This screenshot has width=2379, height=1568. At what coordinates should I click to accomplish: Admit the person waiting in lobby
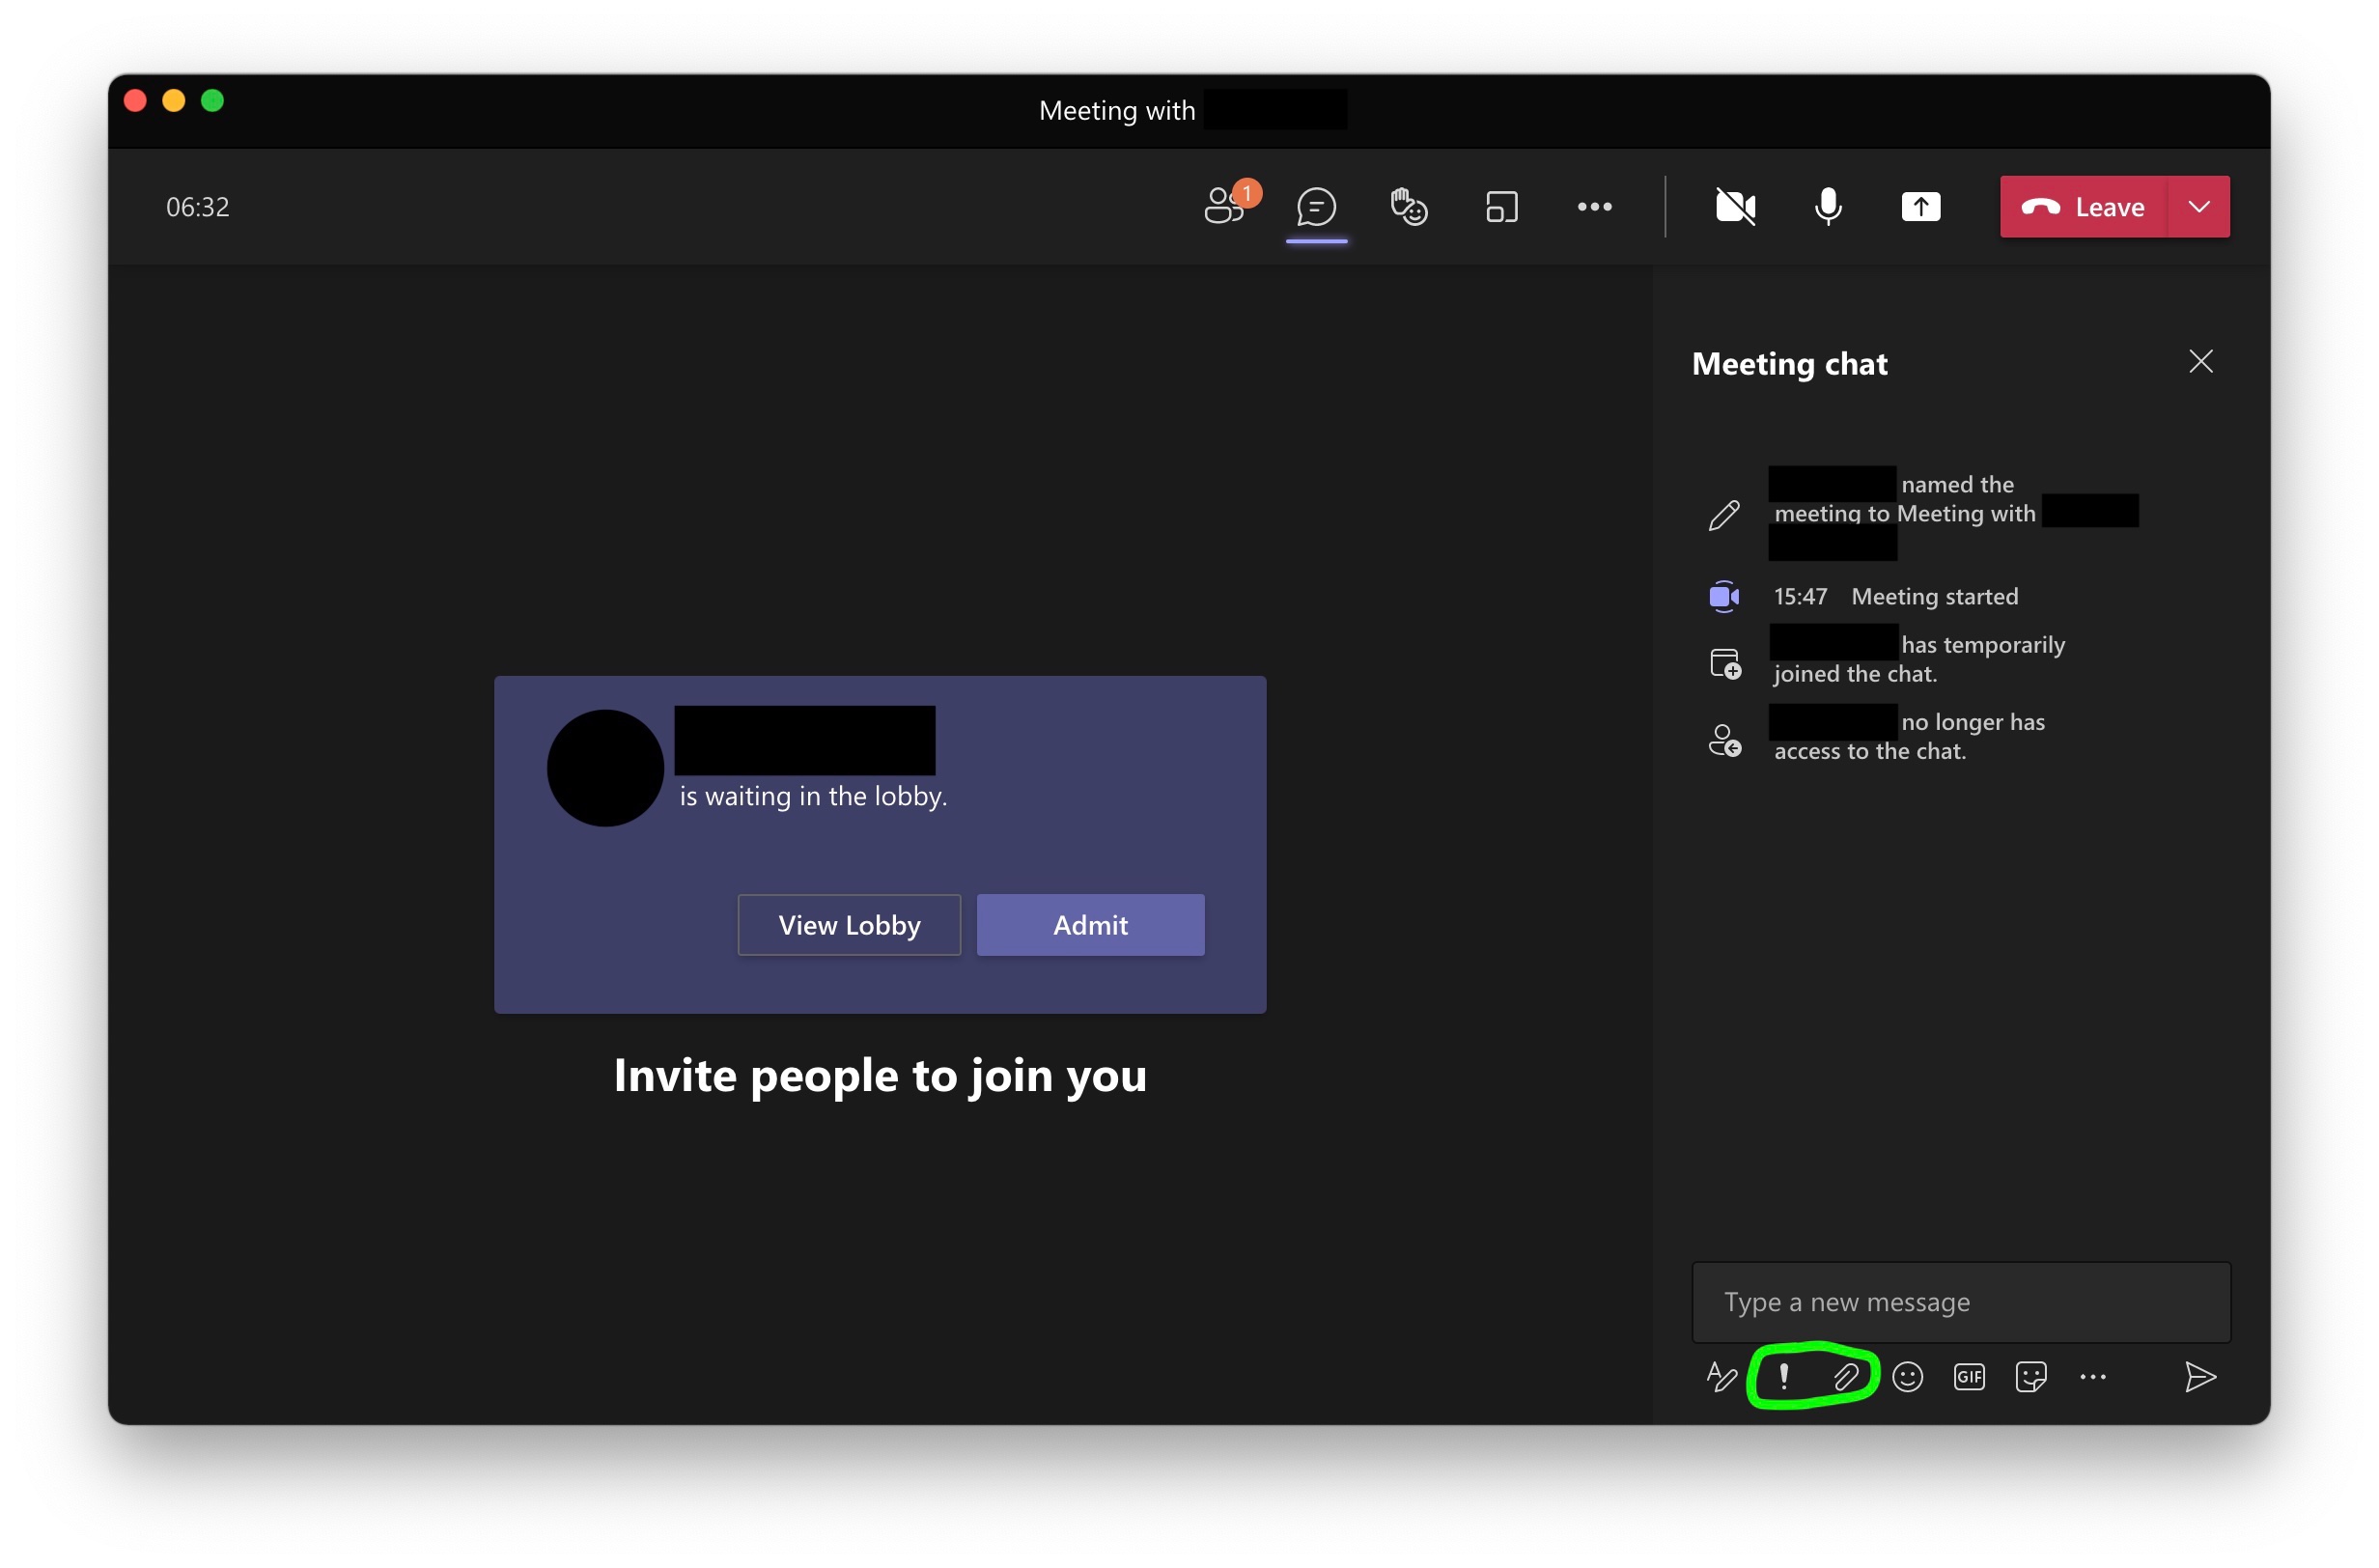tap(1090, 925)
